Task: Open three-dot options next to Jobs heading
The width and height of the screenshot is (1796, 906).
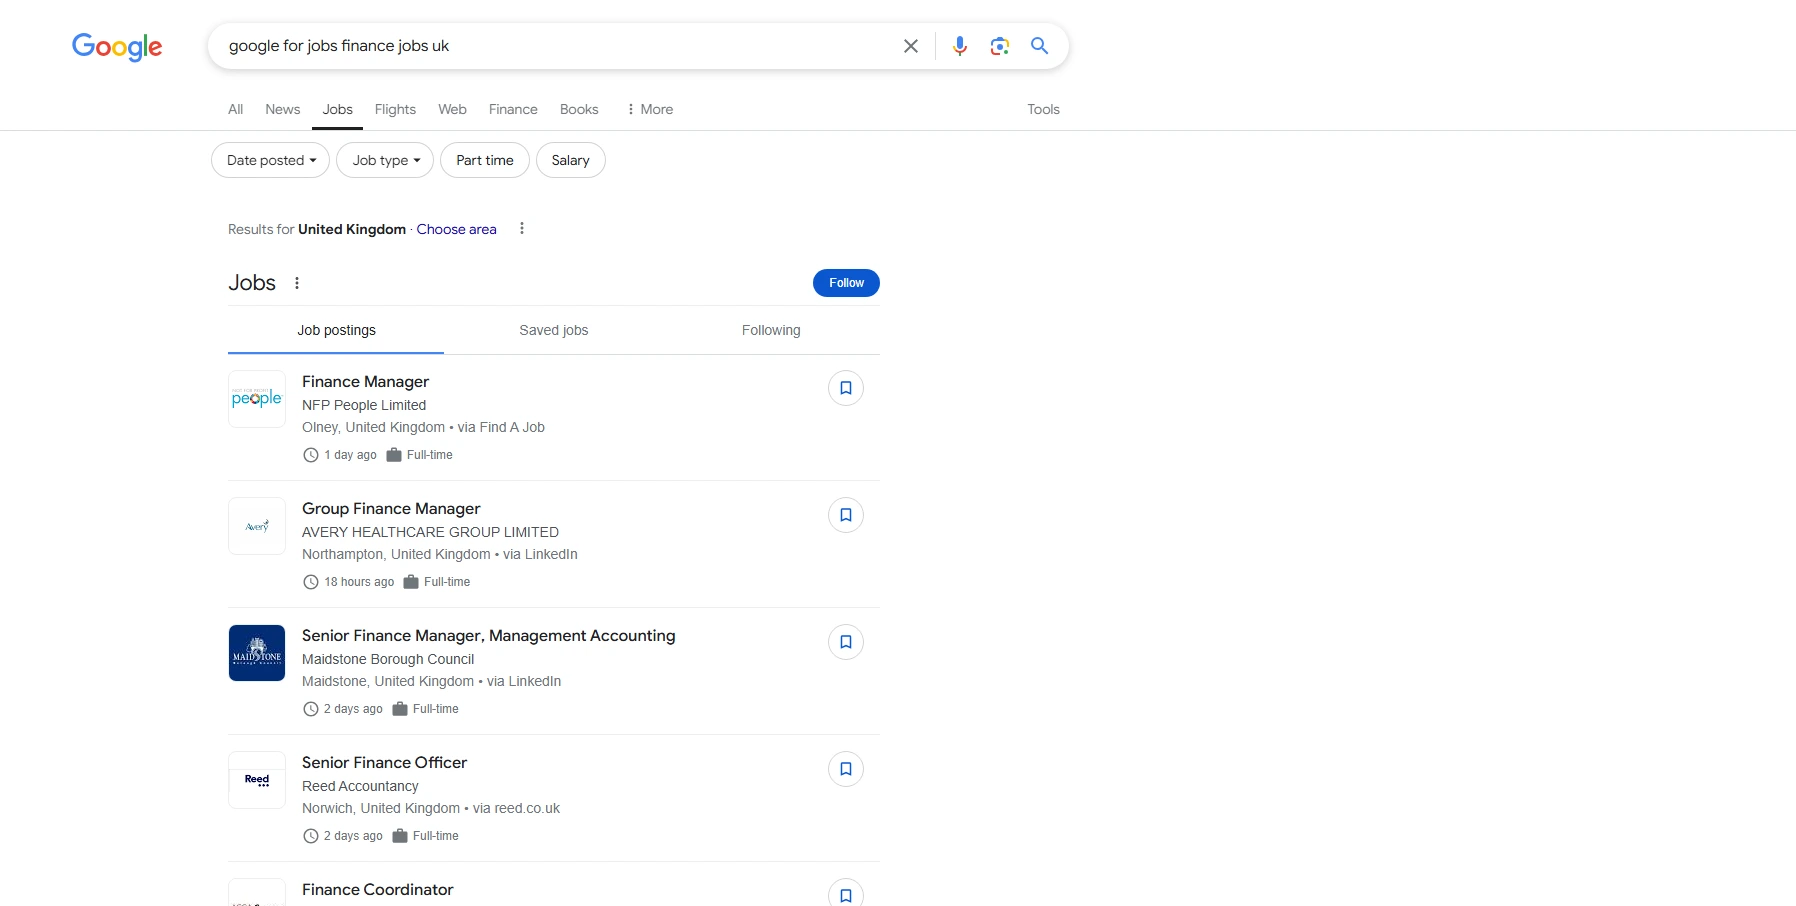Action: [297, 283]
